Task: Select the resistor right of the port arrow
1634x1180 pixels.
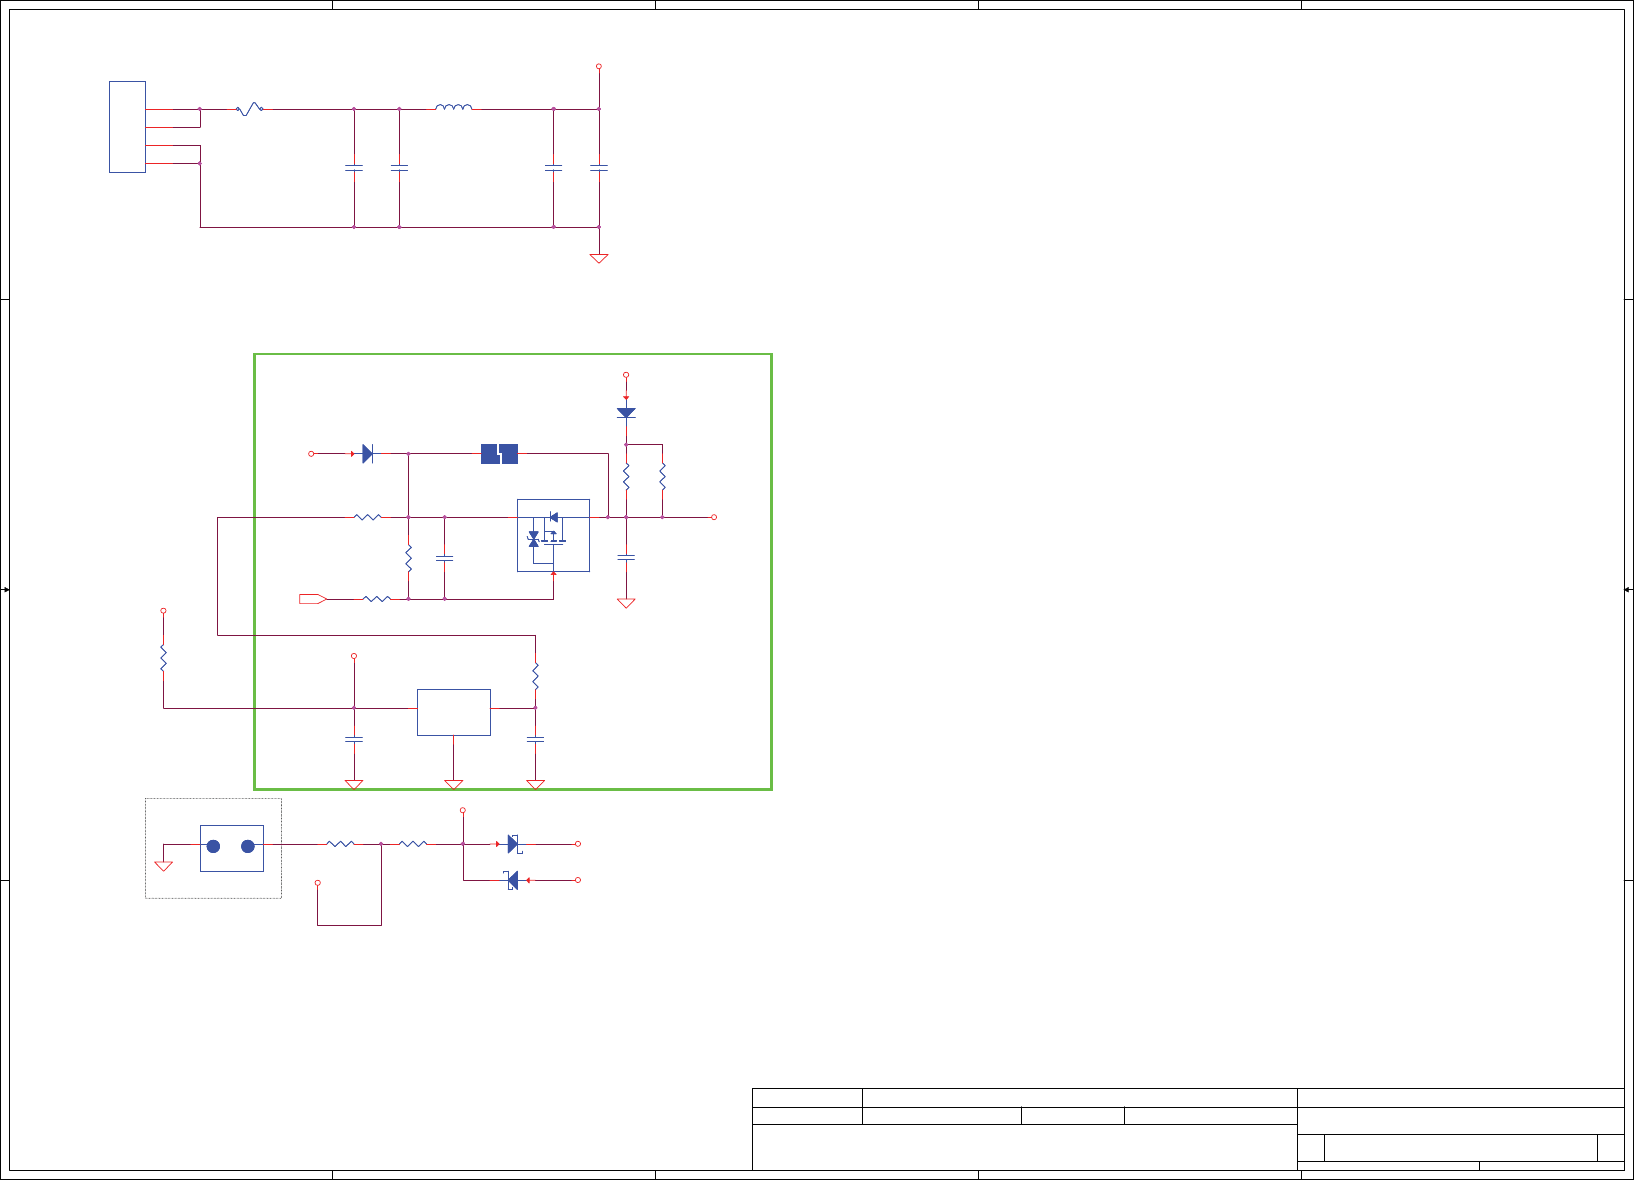Action: 377,599
